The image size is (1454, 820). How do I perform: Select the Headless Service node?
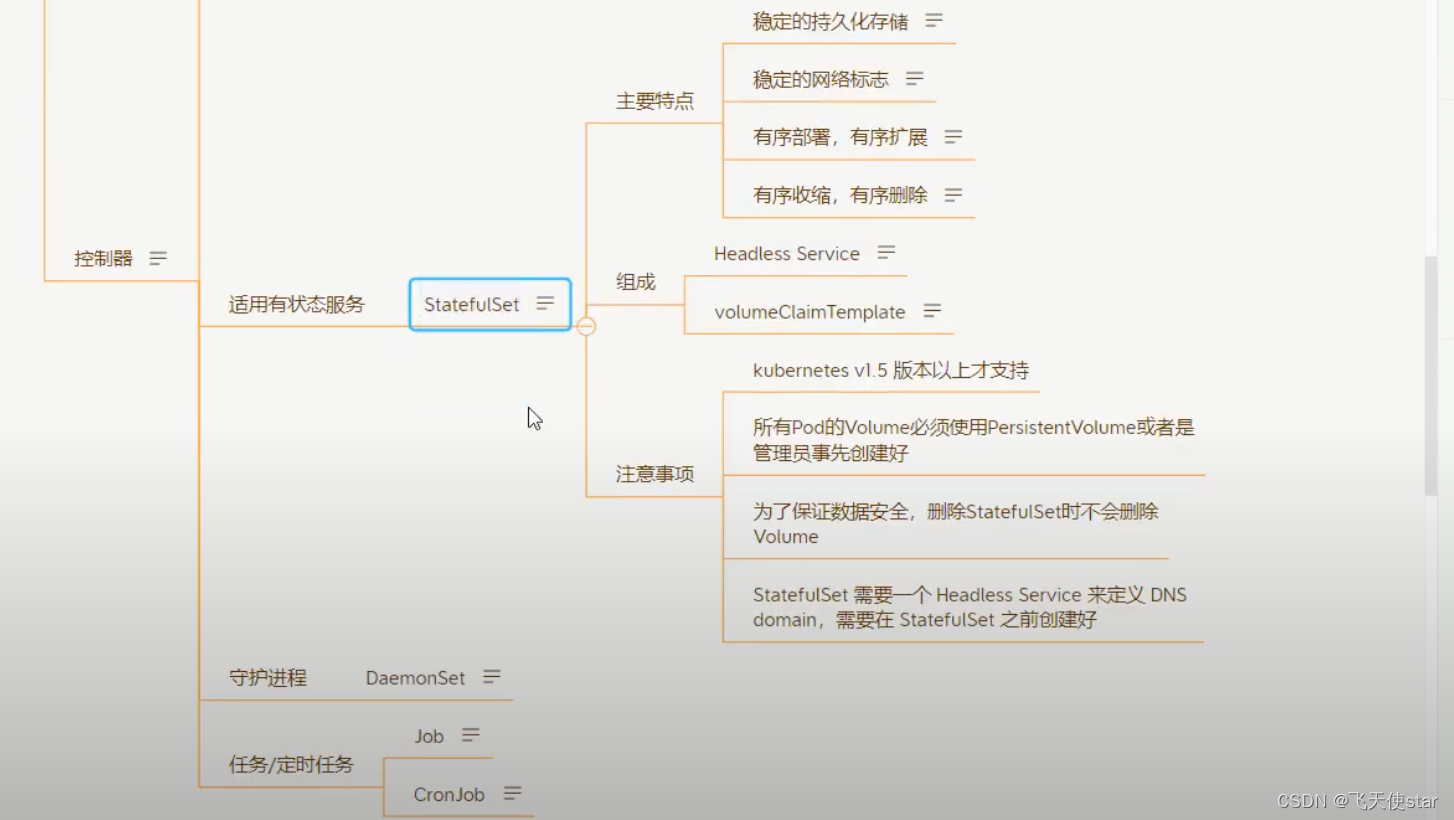pos(787,254)
